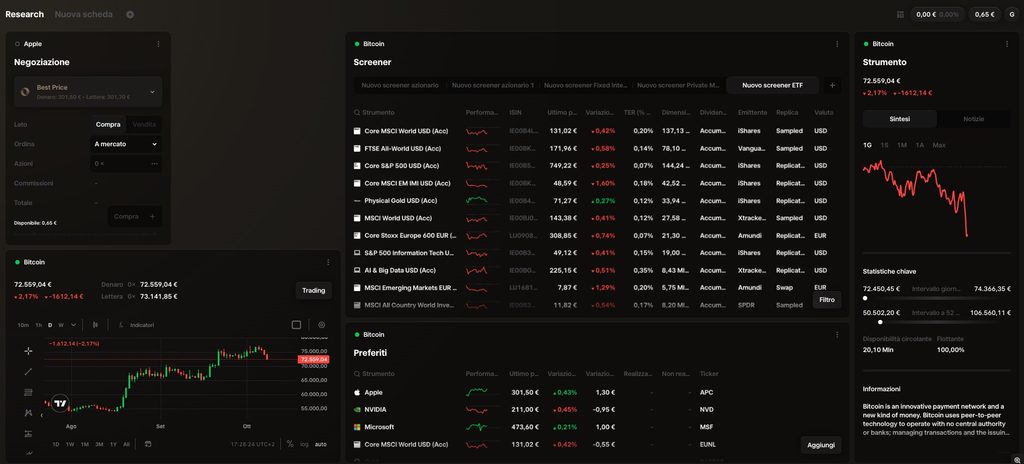
Task: Click the NVIDIA logo in Preferiti
Action: click(357, 410)
